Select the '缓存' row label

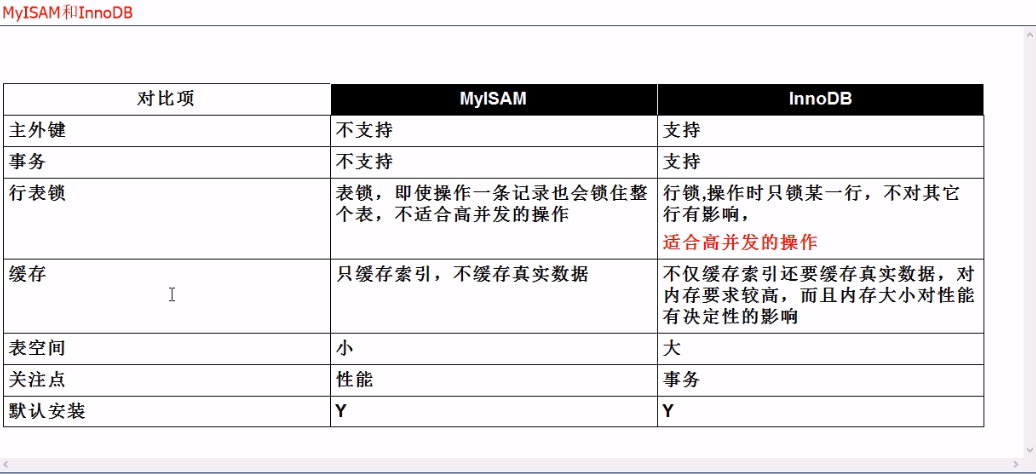click(x=27, y=274)
